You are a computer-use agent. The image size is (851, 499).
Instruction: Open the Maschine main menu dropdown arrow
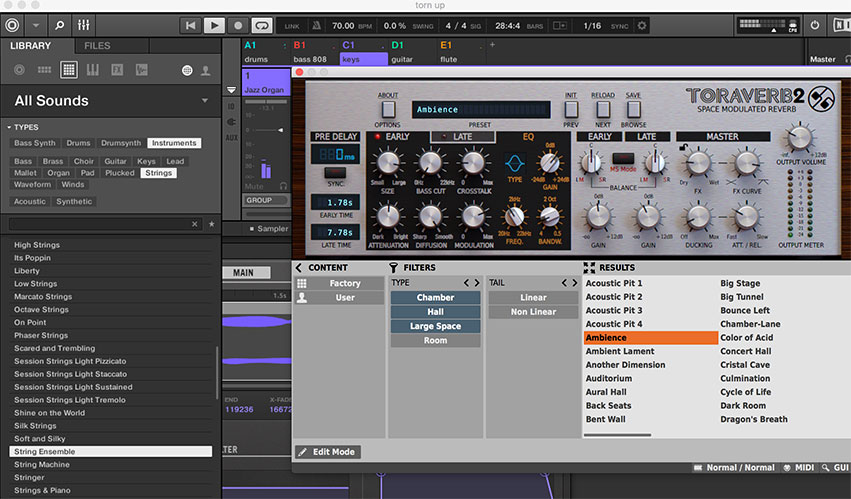(x=37, y=25)
